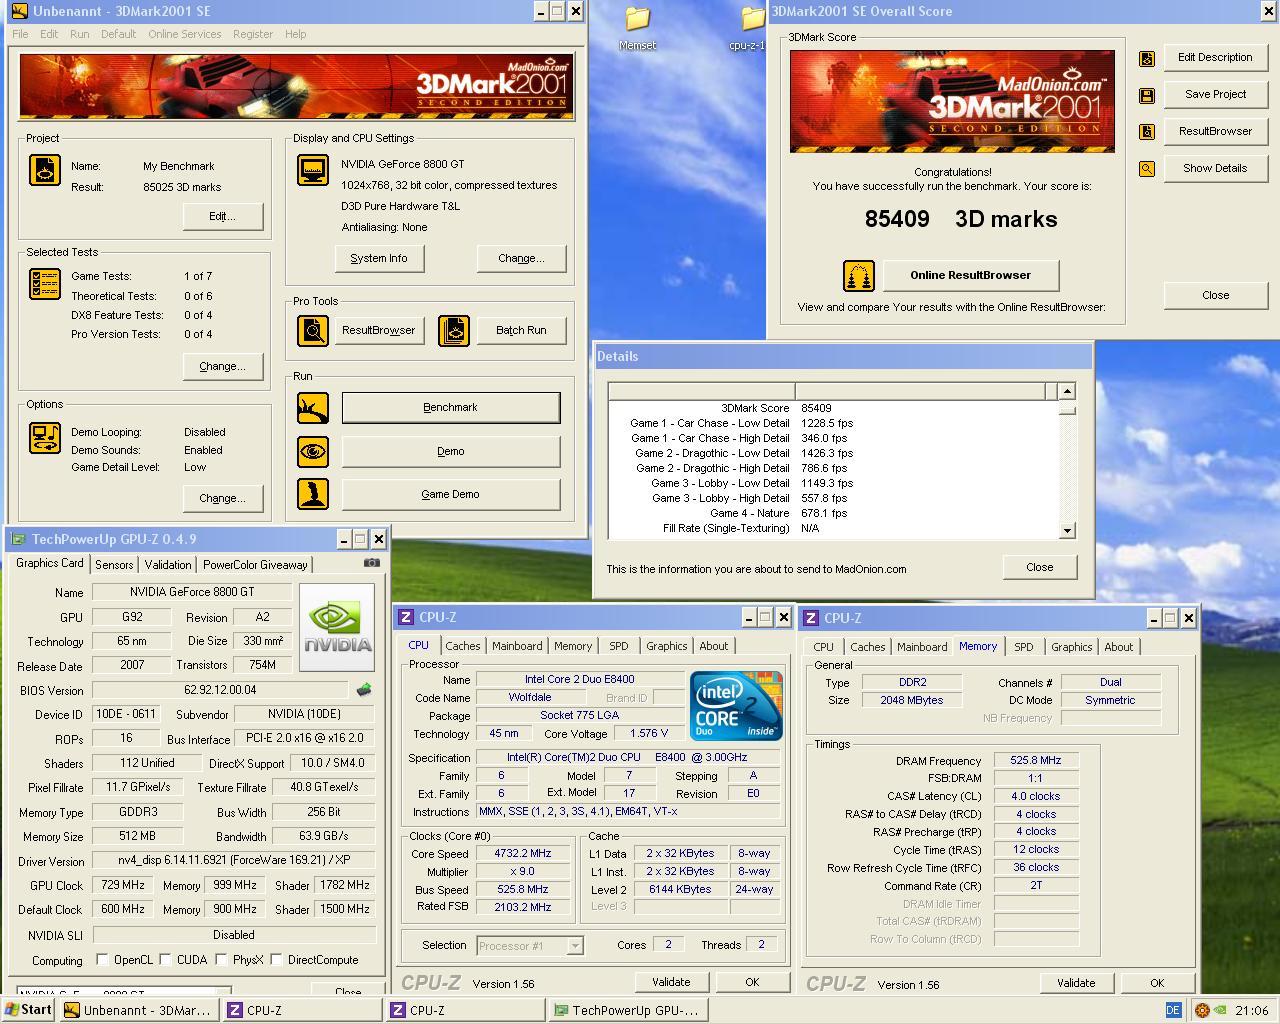Open the Processor #1 selection dropdown

click(575, 945)
